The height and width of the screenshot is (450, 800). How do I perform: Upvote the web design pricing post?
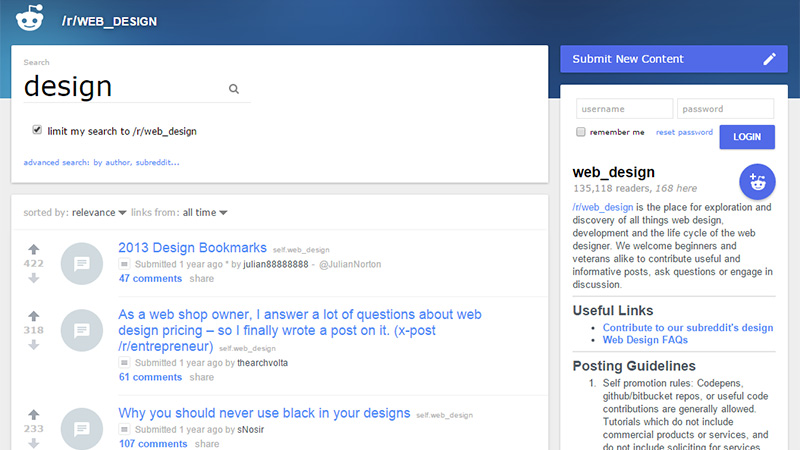click(x=34, y=316)
